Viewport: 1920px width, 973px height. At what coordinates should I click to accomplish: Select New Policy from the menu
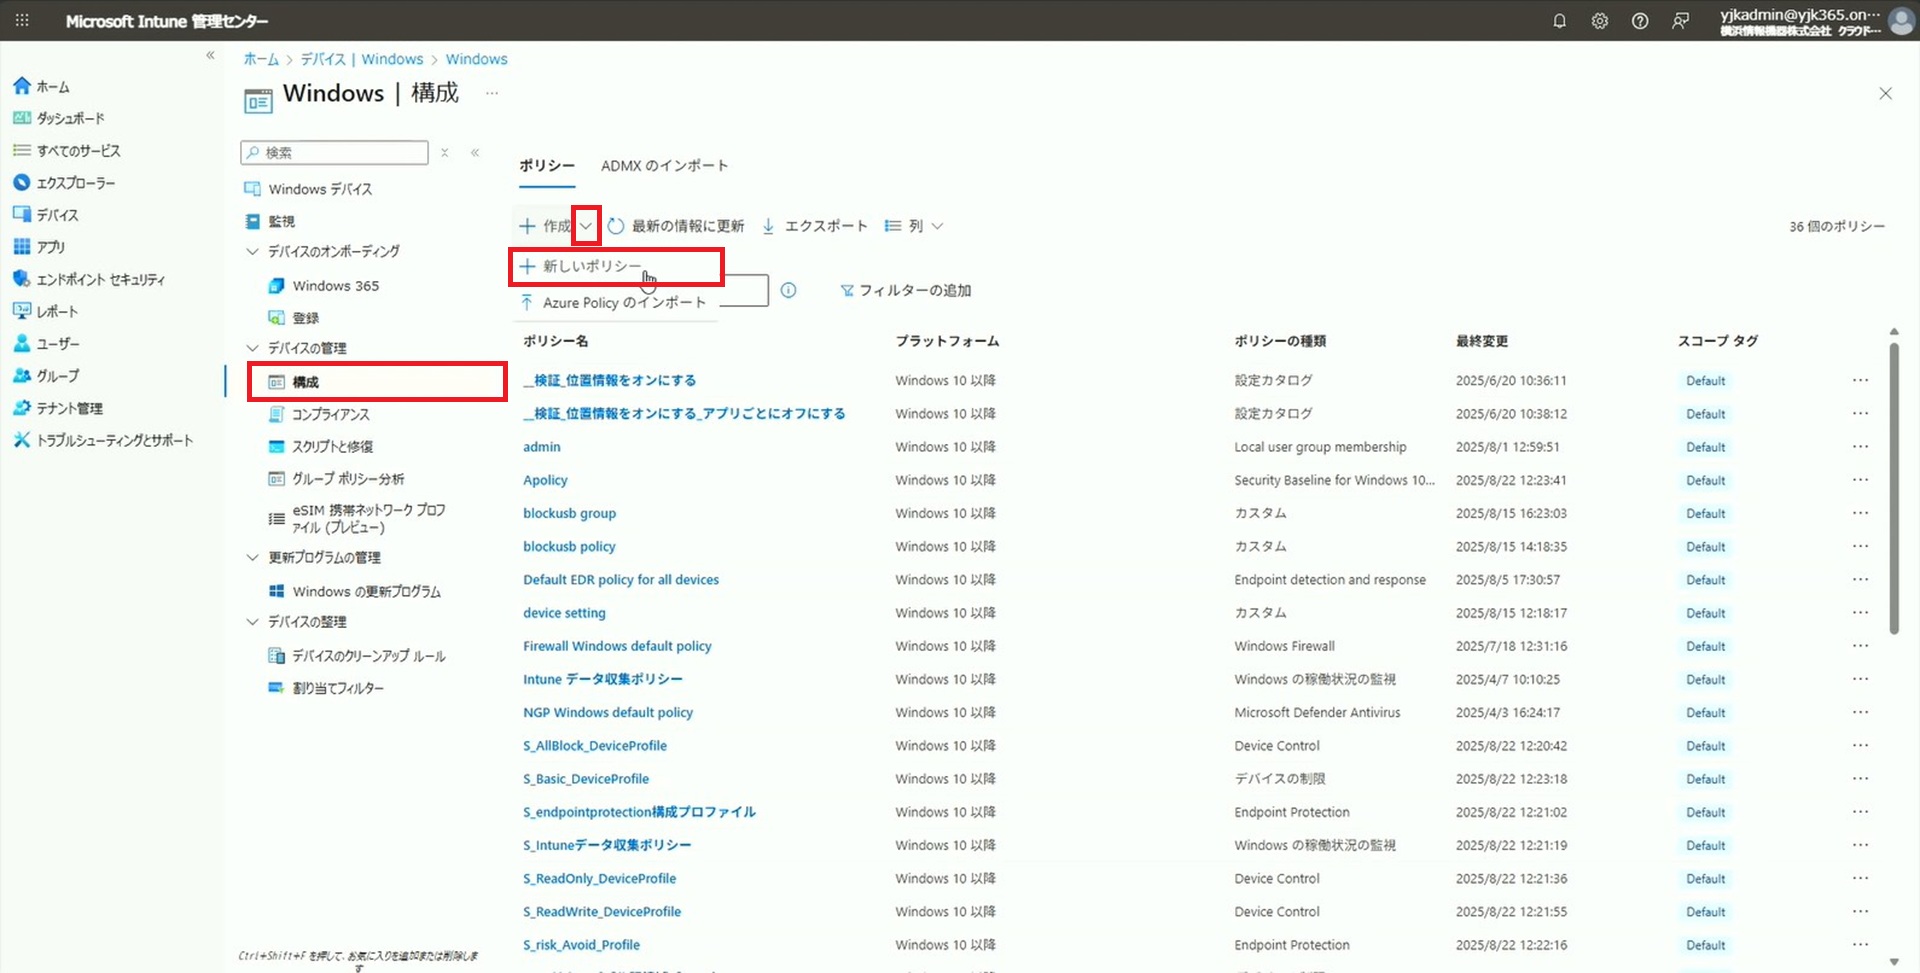(x=591, y=266)
